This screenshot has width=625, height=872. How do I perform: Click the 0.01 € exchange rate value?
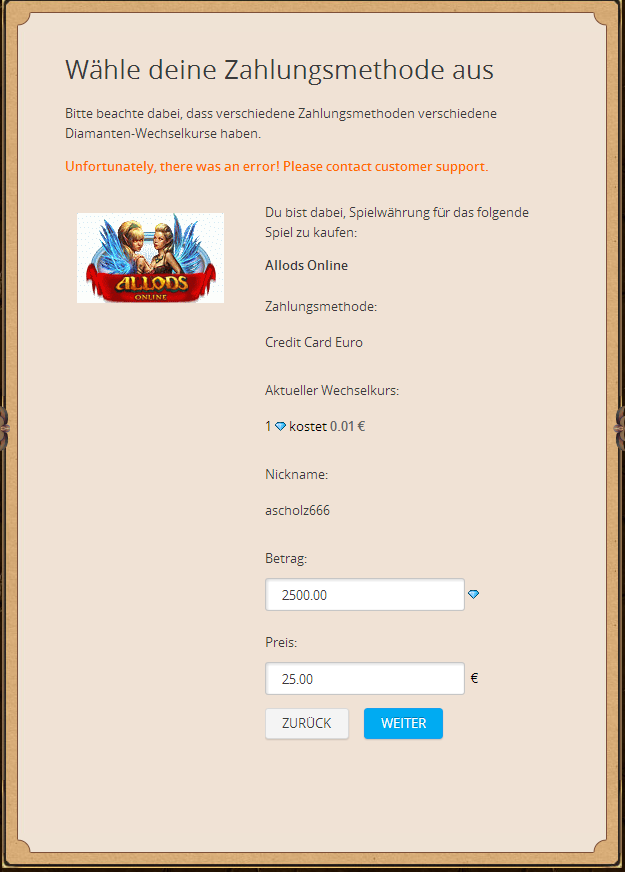pos(348,427)
